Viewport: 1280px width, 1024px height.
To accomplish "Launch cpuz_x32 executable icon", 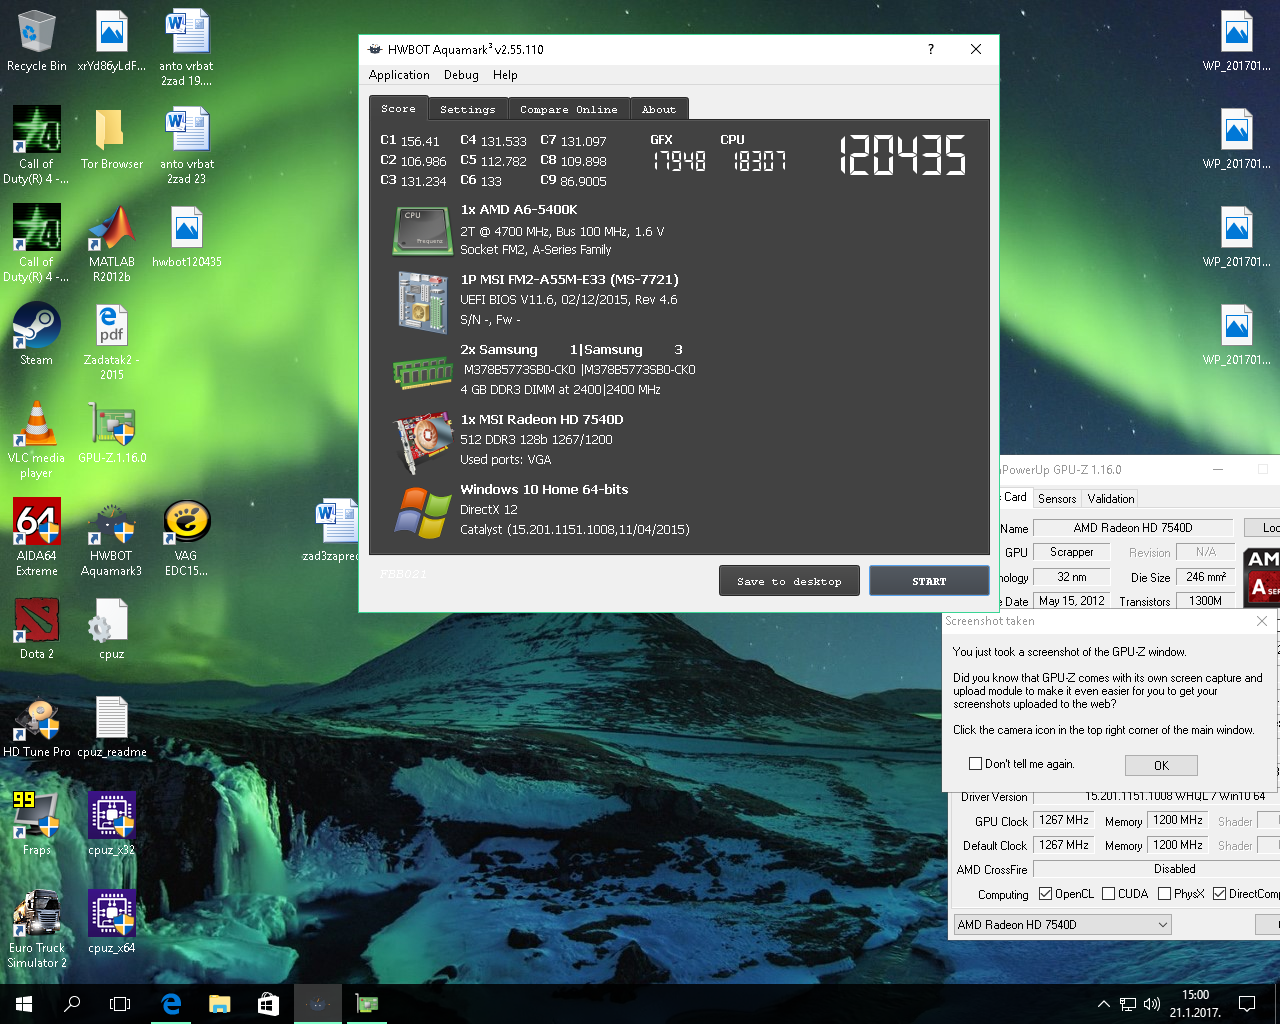I will pyautogui.click(x=111, y=824).
